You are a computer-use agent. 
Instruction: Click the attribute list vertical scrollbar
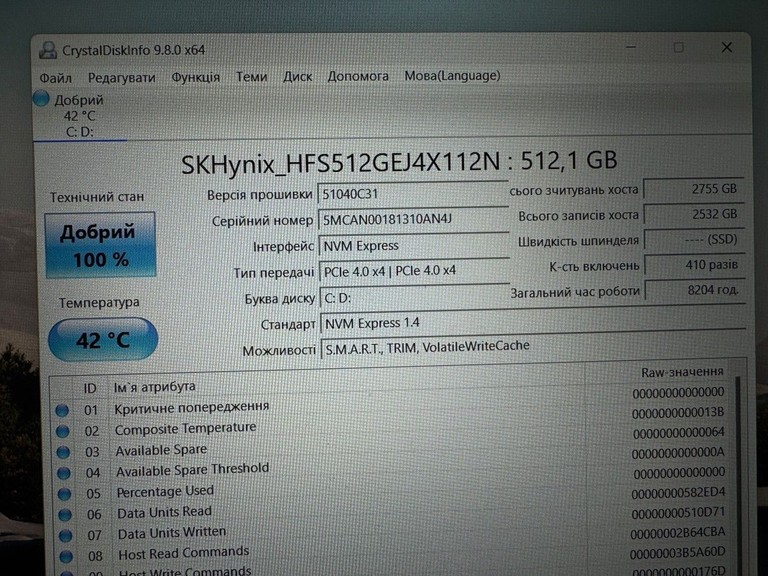pyautogui.click(x=738, y=475)
